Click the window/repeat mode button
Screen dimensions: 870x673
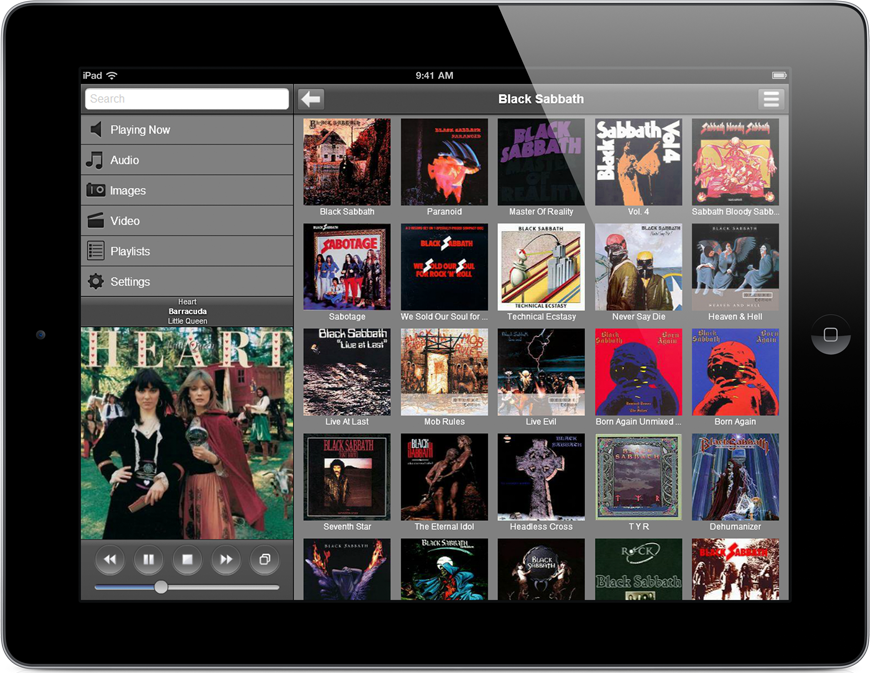click(x=265, y=559)
